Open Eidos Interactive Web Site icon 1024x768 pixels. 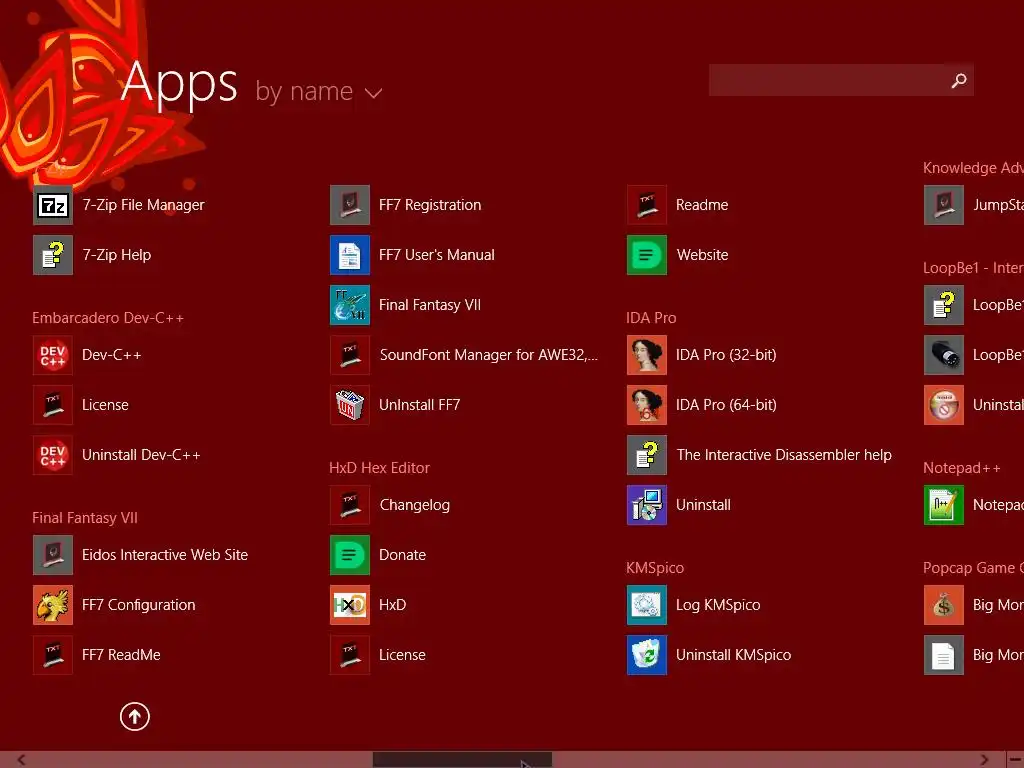click(53, 555)
